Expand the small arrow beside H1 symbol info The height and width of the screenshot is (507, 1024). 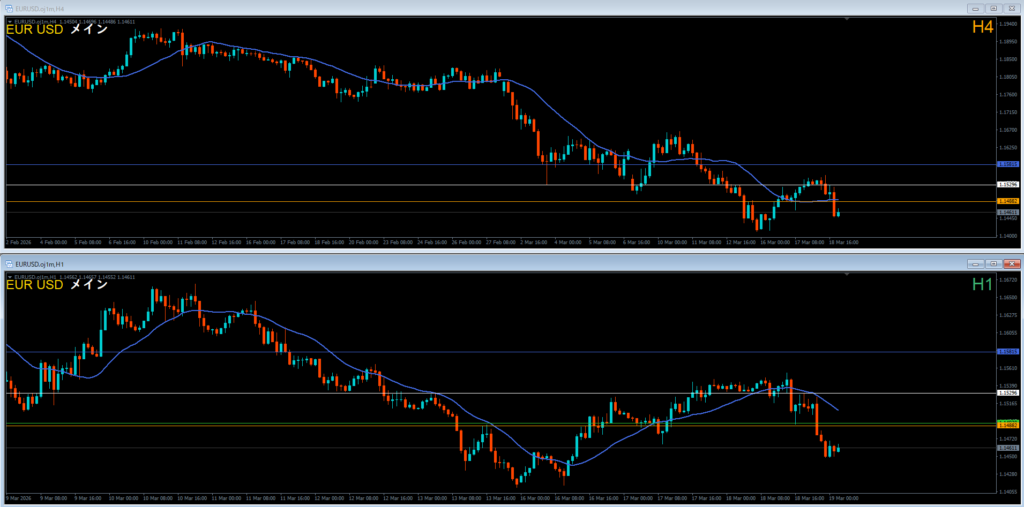tap(10, 275)
